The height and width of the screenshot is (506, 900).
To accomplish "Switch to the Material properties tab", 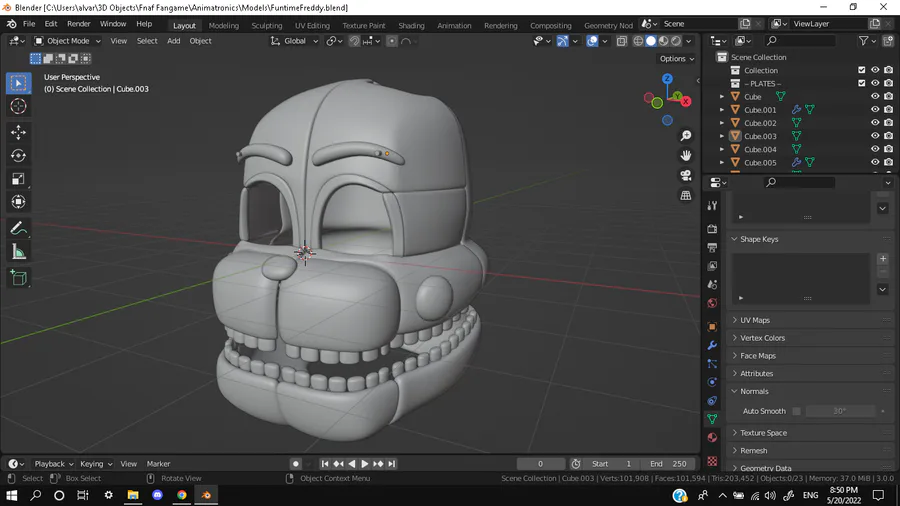I will coord(712,437).
